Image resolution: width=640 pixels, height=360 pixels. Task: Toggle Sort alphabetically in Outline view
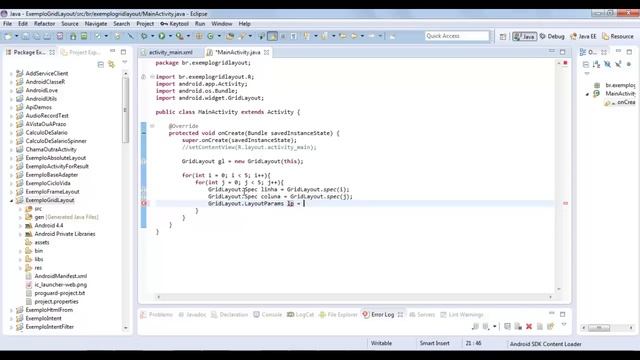pos(596,64)
